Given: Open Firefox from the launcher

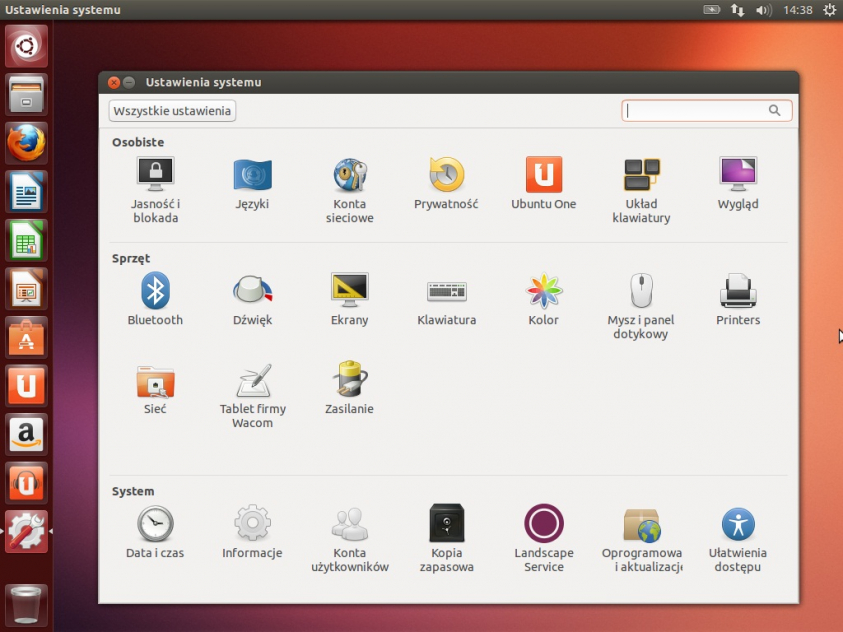Looking at the screenshot, I should pyautogui.click(x=25, y=143).
